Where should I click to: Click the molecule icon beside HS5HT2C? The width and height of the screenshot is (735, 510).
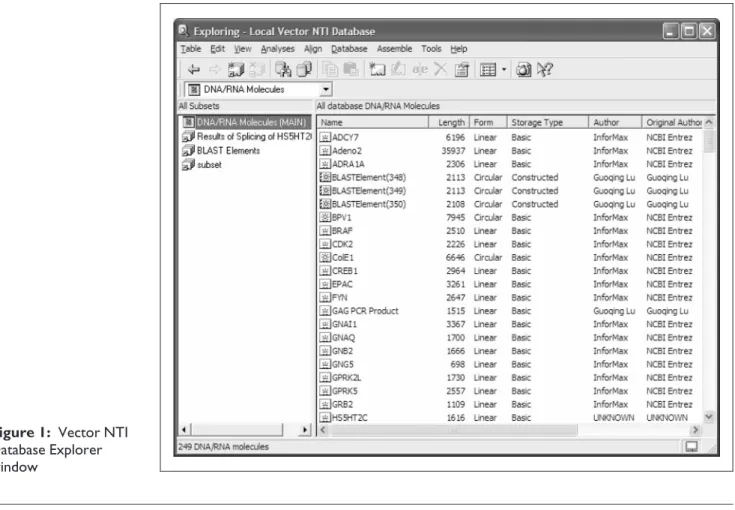coord(325,417)
